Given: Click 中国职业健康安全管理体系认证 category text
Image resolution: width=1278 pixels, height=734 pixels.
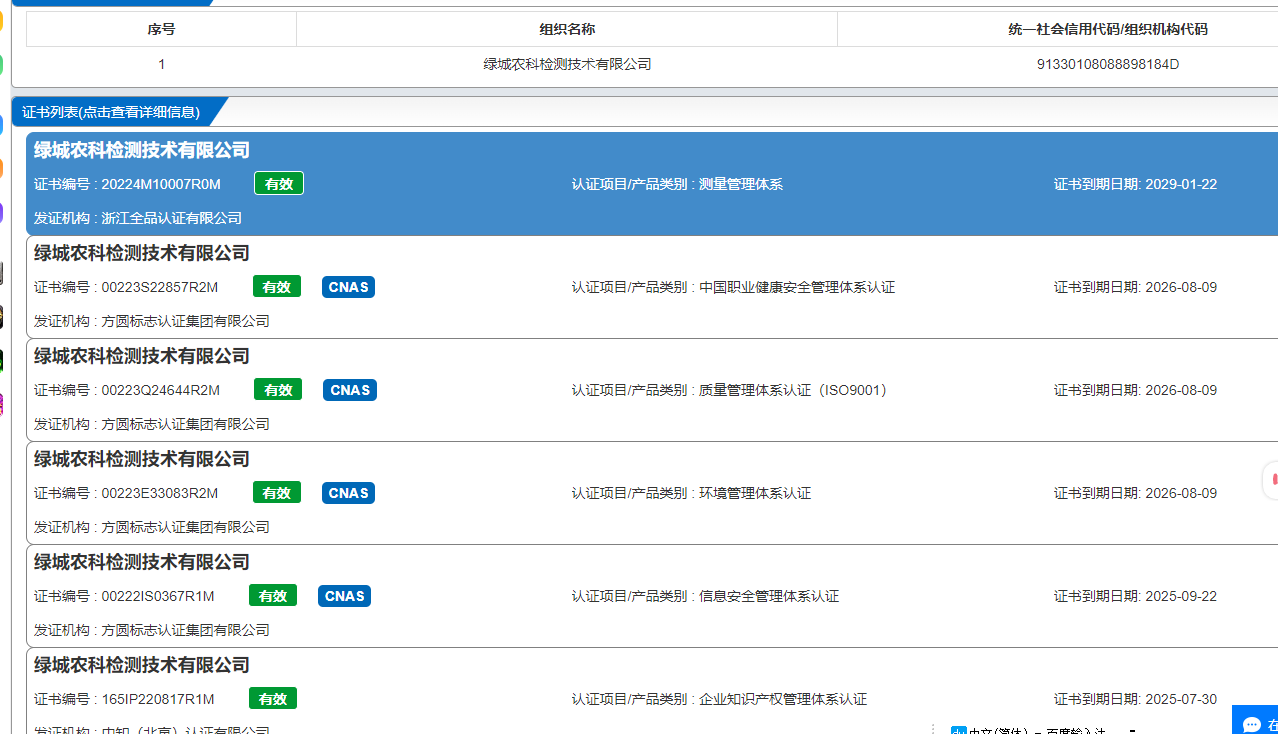Looking at the screenshot, I should pos(797,287).
